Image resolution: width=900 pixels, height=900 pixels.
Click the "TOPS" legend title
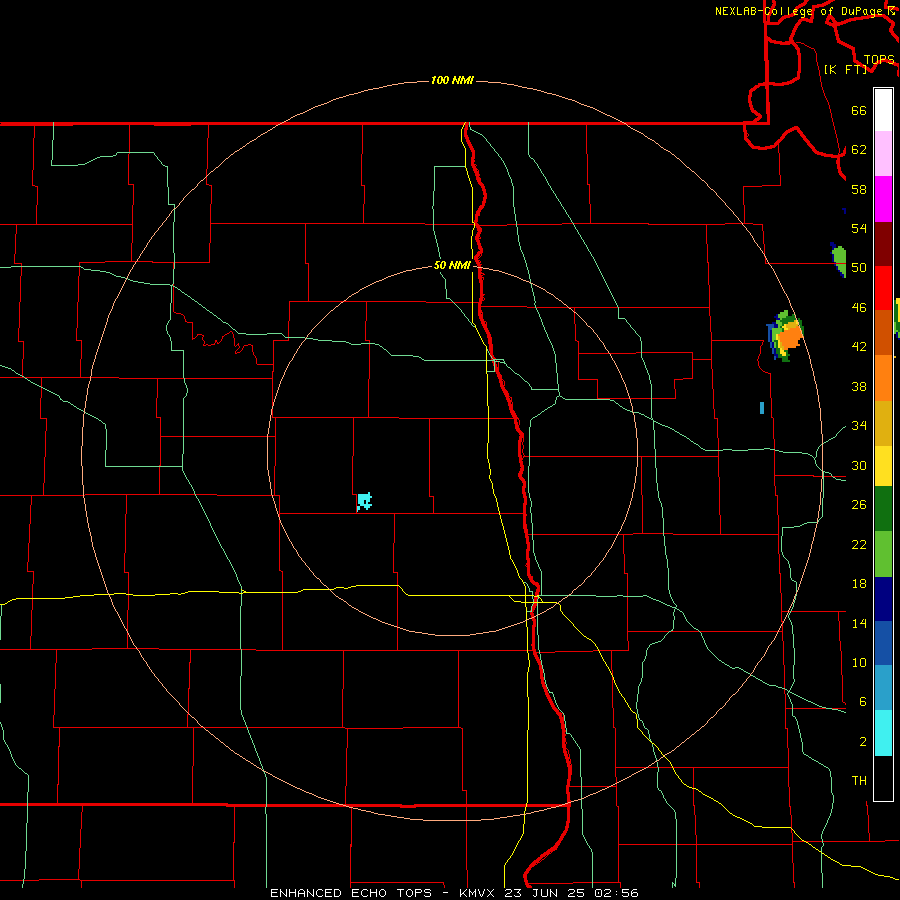coord(879,59)
